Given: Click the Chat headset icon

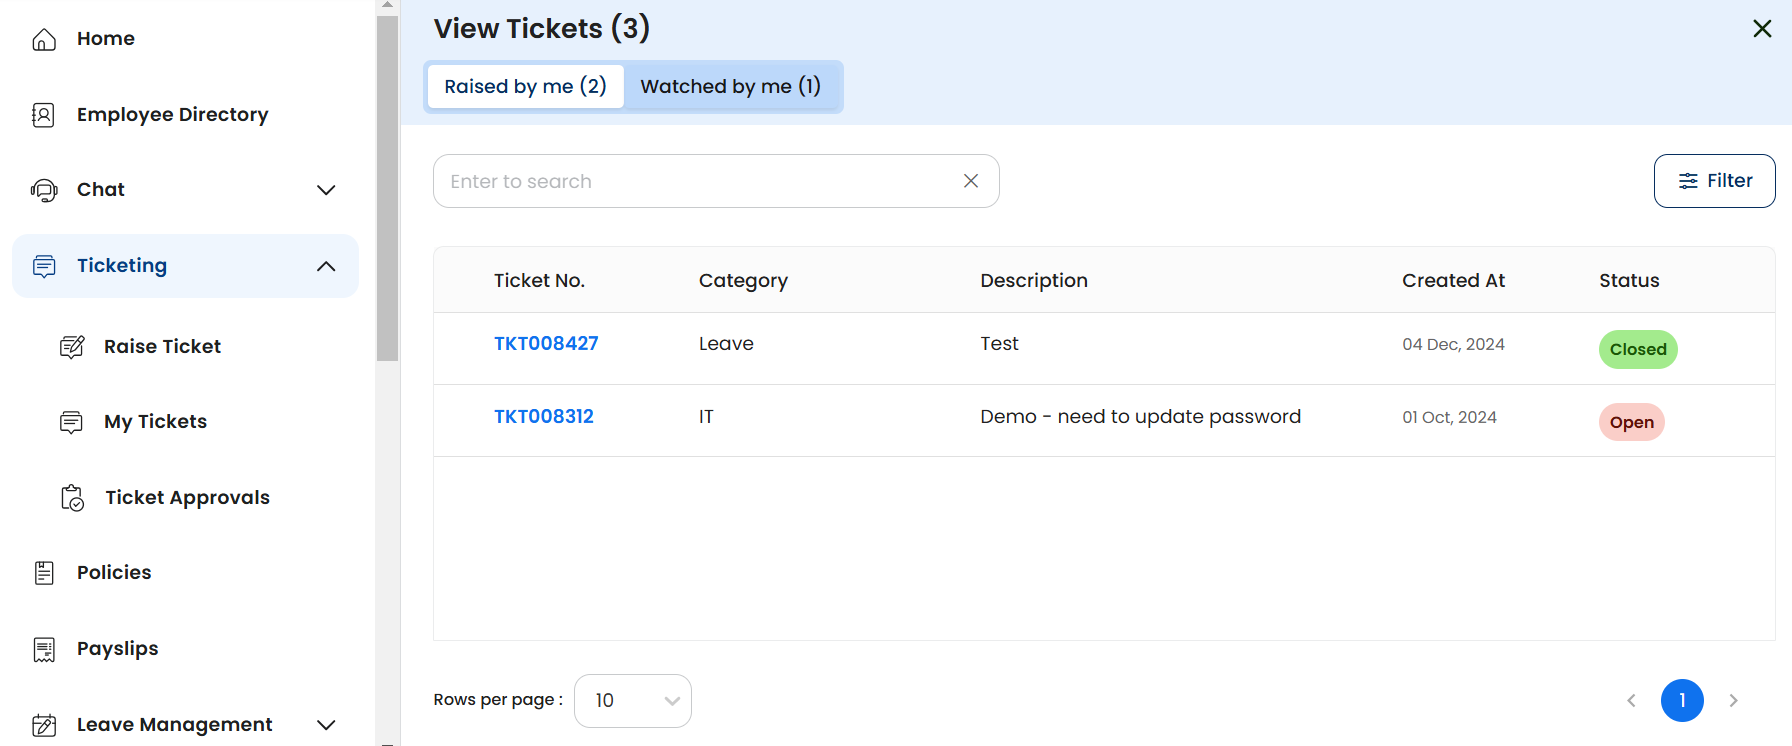Looking at the screenshot, I should click(44, 190).
